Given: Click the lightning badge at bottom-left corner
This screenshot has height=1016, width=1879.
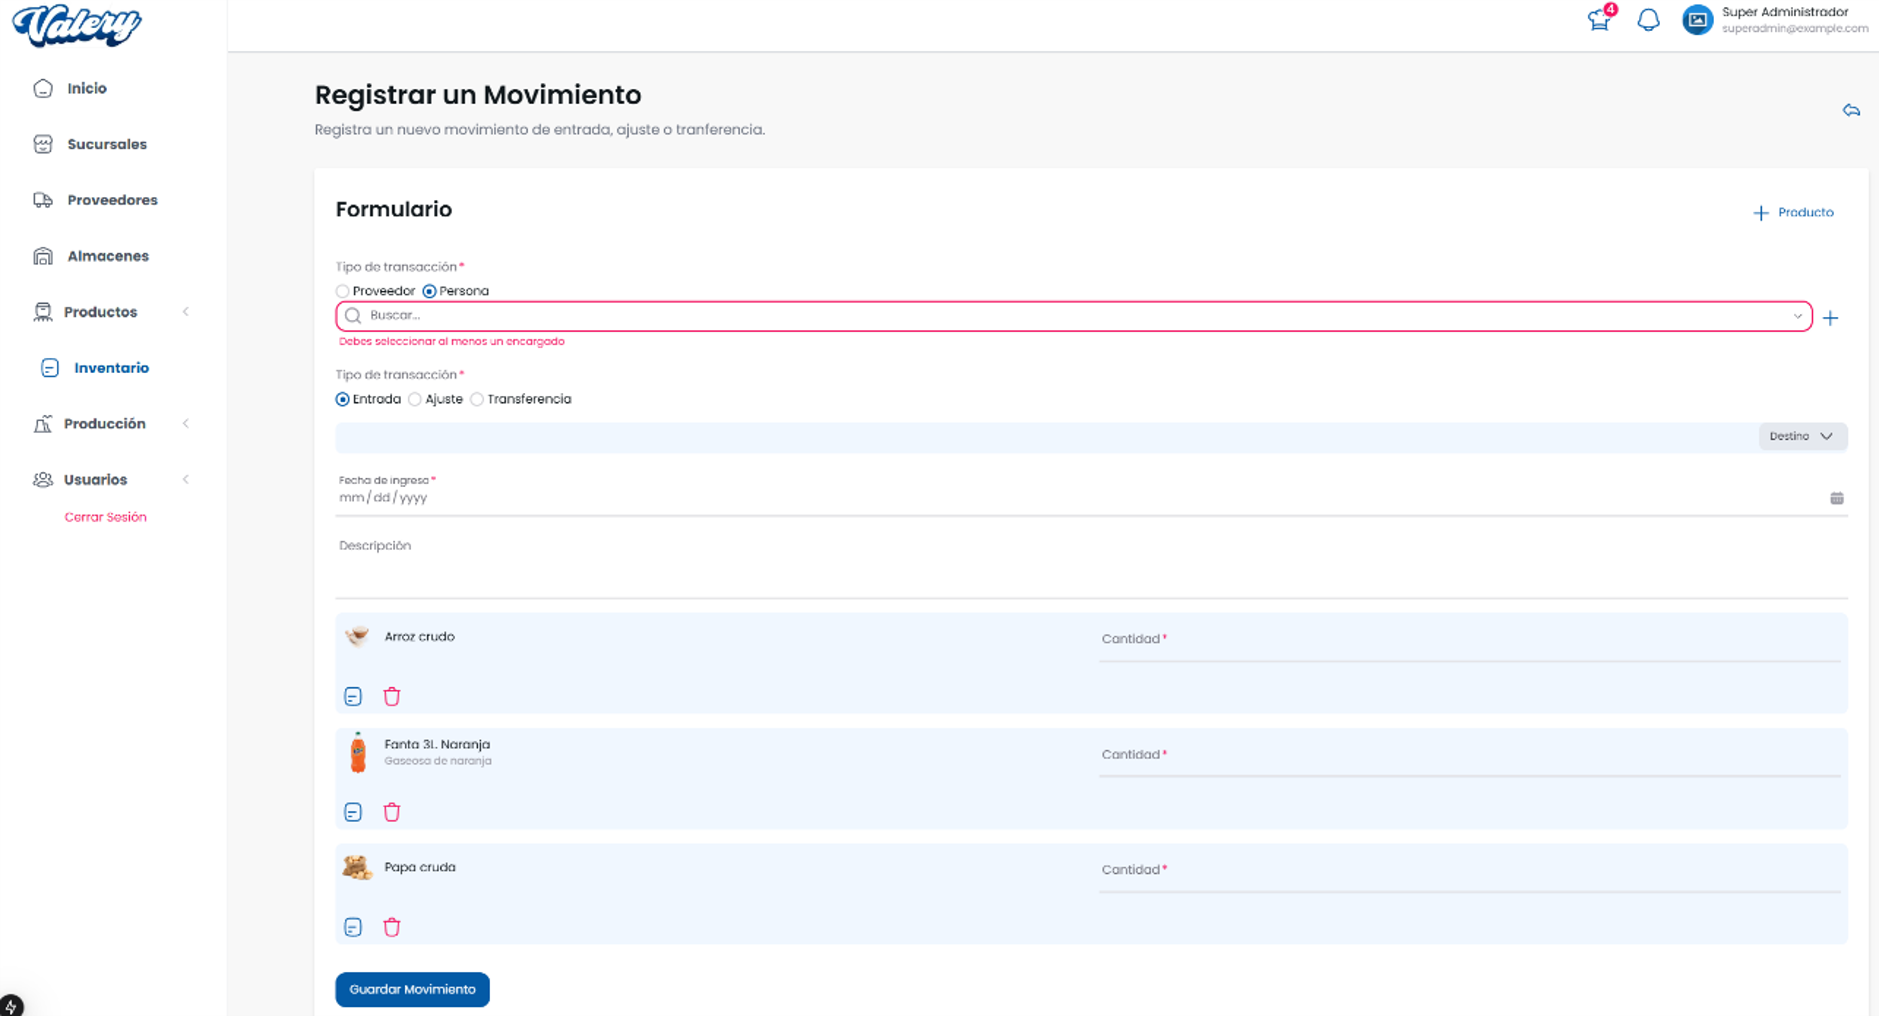Looking at the screenshot, I should point(11,1005).
